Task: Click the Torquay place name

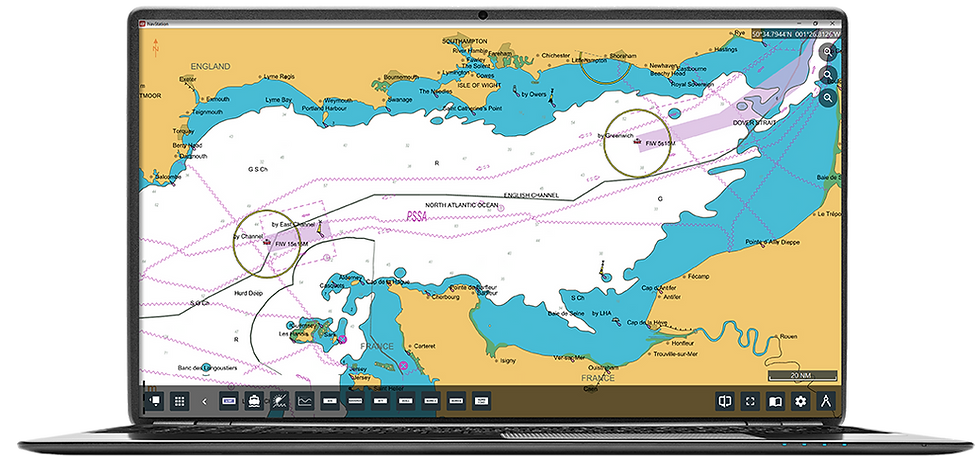Action: [x=183, y=132]
